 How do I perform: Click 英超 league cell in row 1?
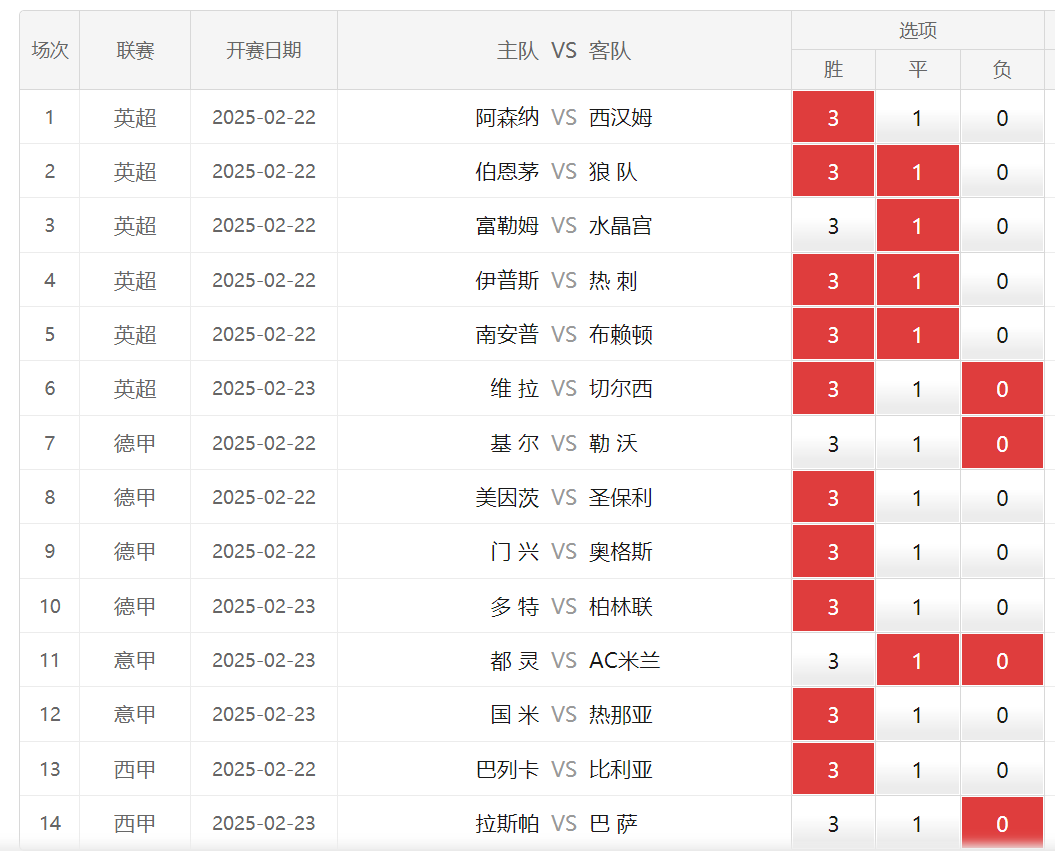click(x=135, y=118)
